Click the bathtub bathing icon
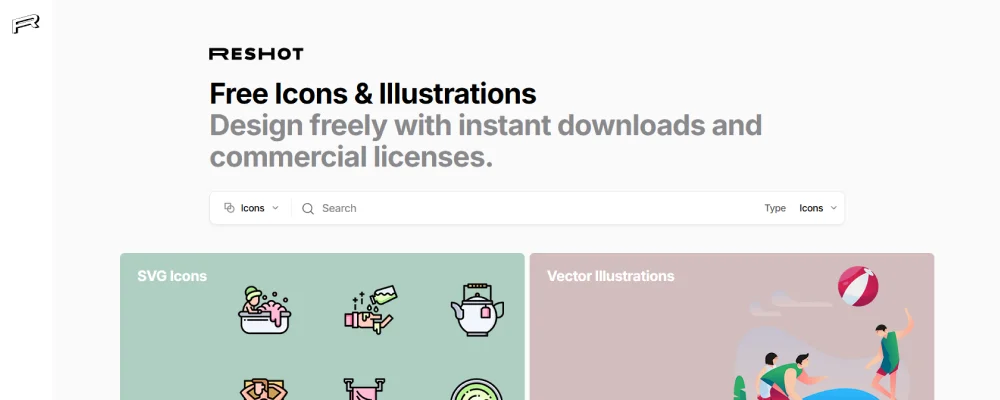 264,310
